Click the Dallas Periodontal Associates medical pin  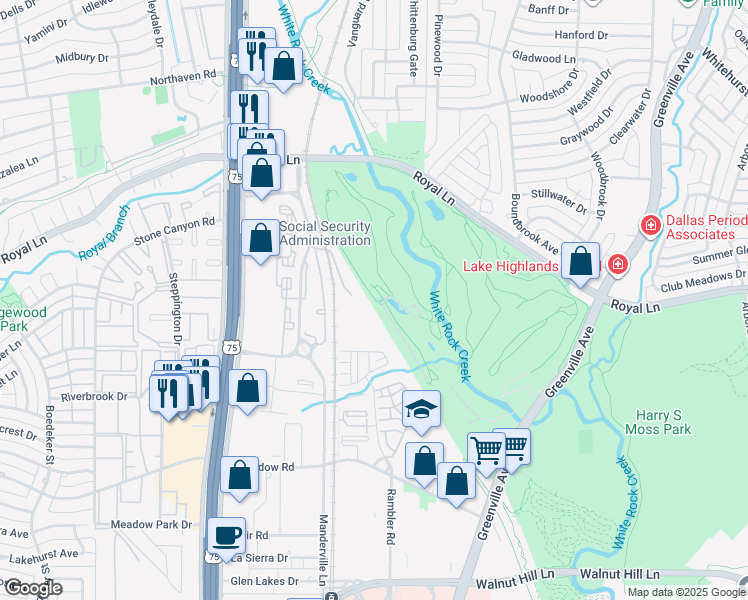(x=651, y=224)
